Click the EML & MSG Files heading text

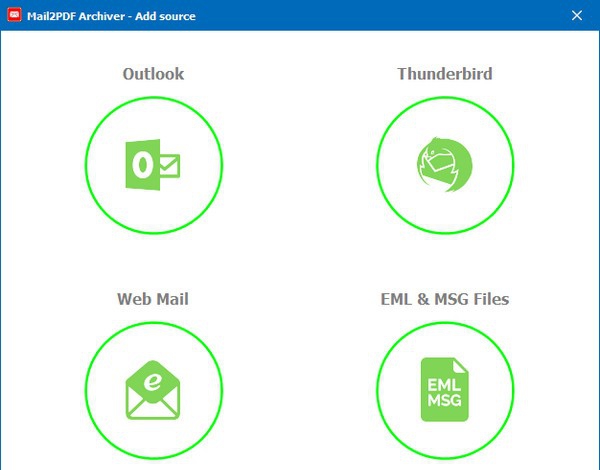(x=445, y=299)
